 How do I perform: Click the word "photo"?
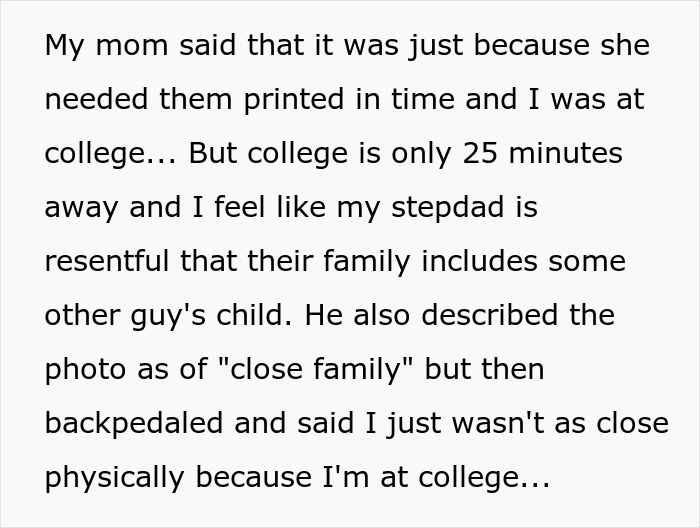[x=84, y=370]
